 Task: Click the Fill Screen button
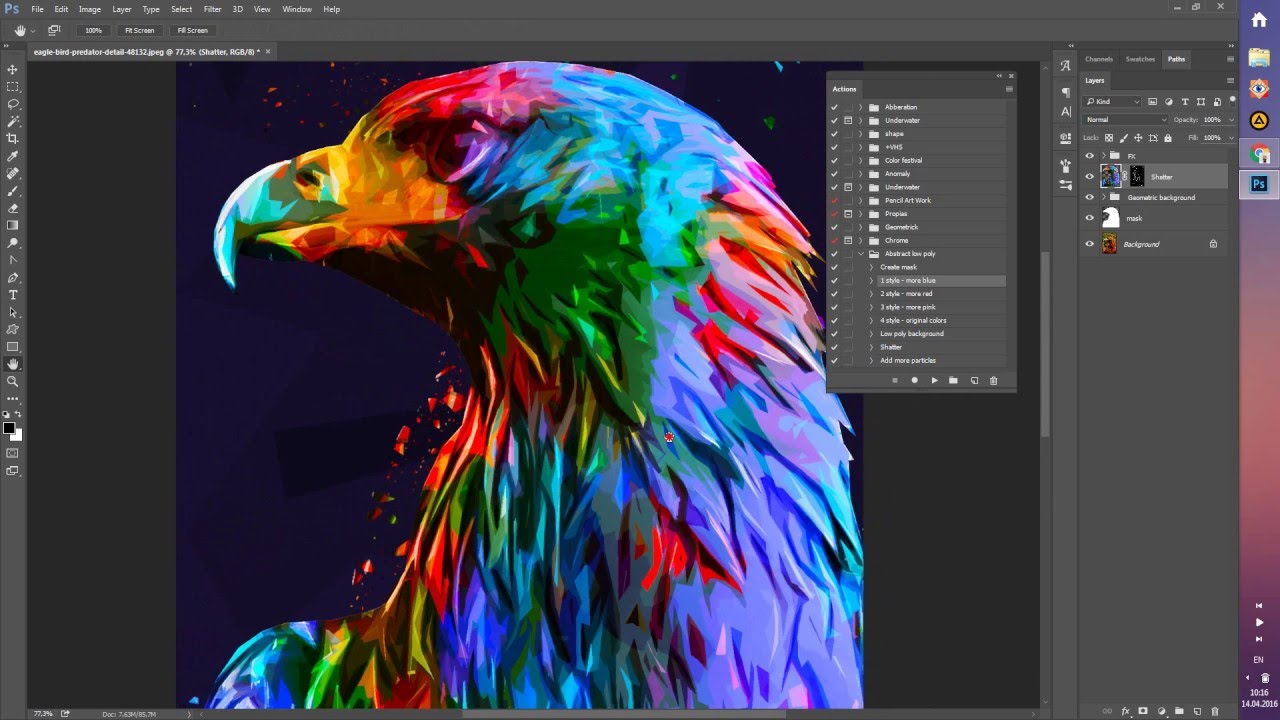pyautogui.click(x=193, y=30)
